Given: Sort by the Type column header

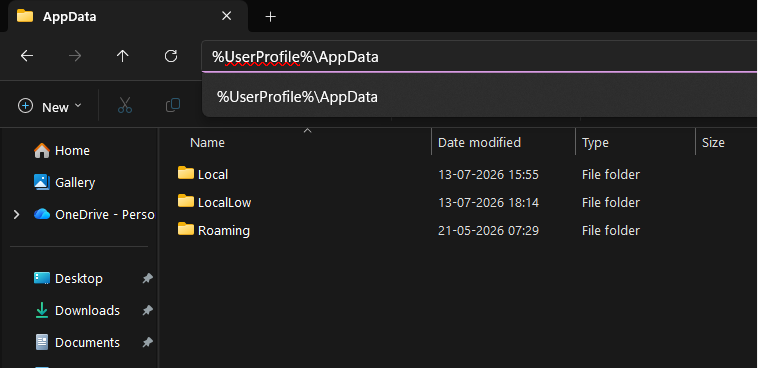Looking at the screenshot, I should click(x=595, y=143).
